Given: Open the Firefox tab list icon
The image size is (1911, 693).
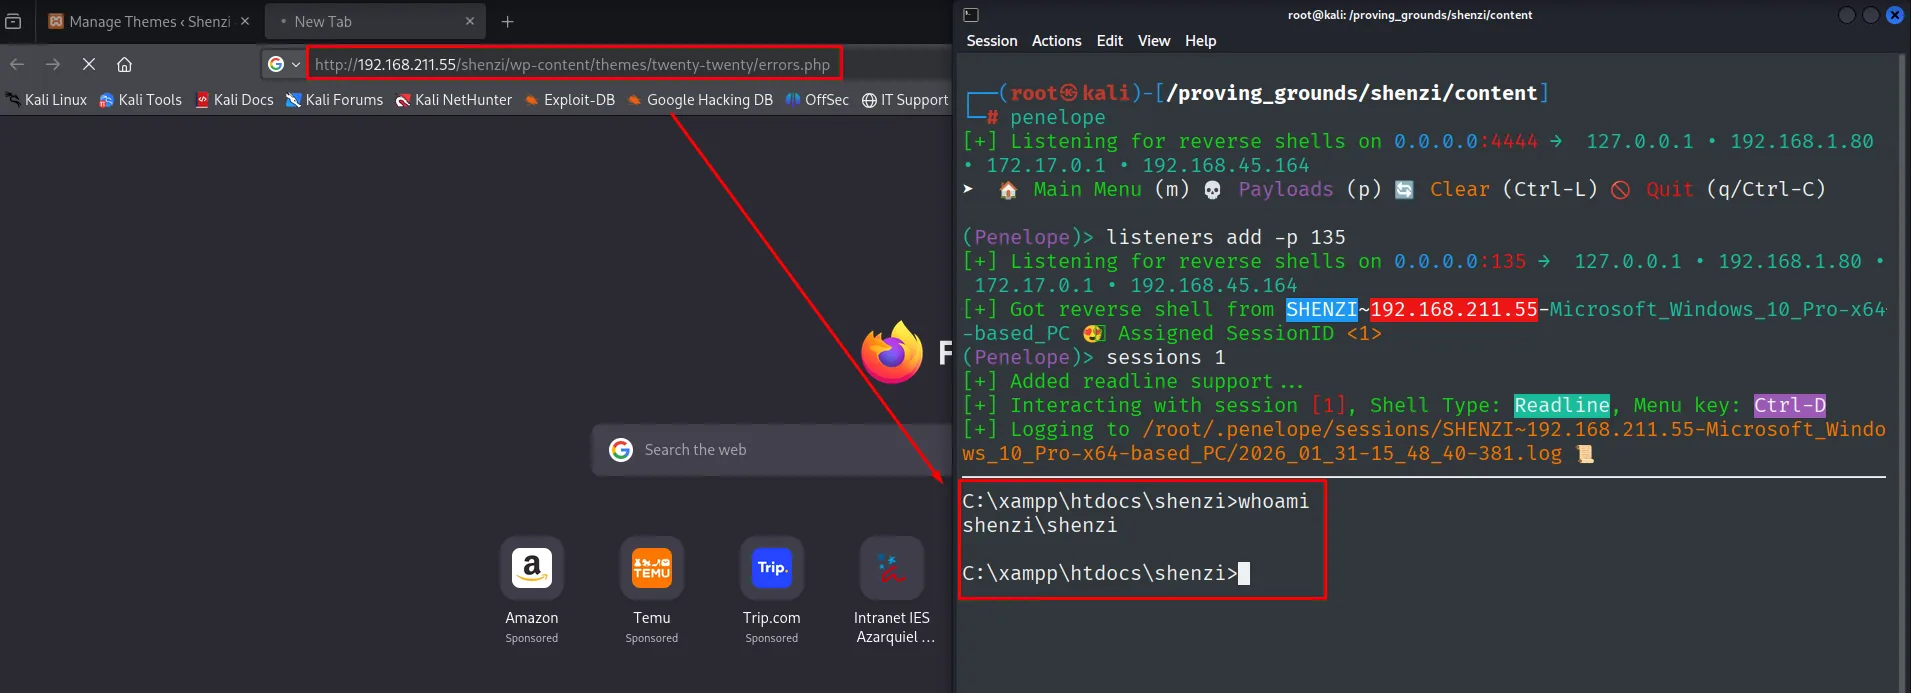Looking at the screenshot, I should coord(13,21).
